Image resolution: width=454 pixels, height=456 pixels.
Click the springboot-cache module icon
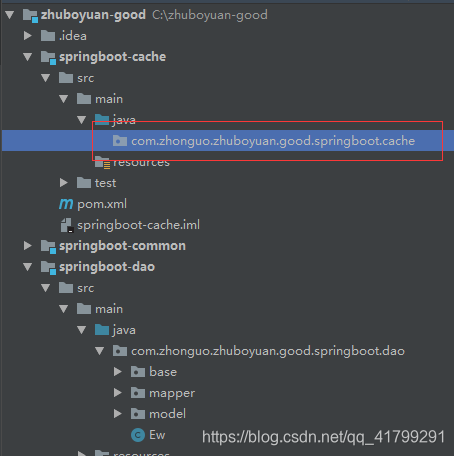(x=48, y=58)
